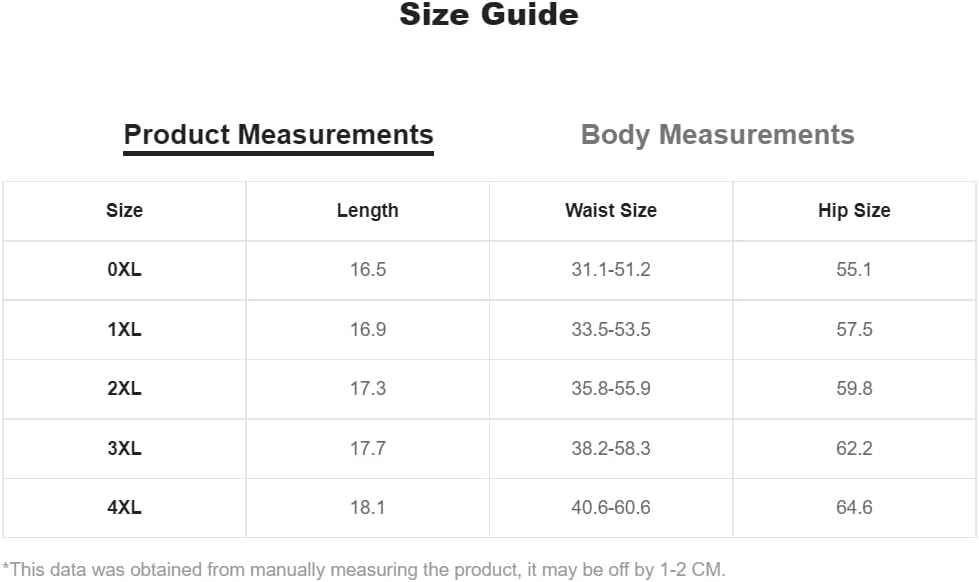Click hip size value 59.8
Viewport: 979px width, 582px height.
(x=854, y=388)
